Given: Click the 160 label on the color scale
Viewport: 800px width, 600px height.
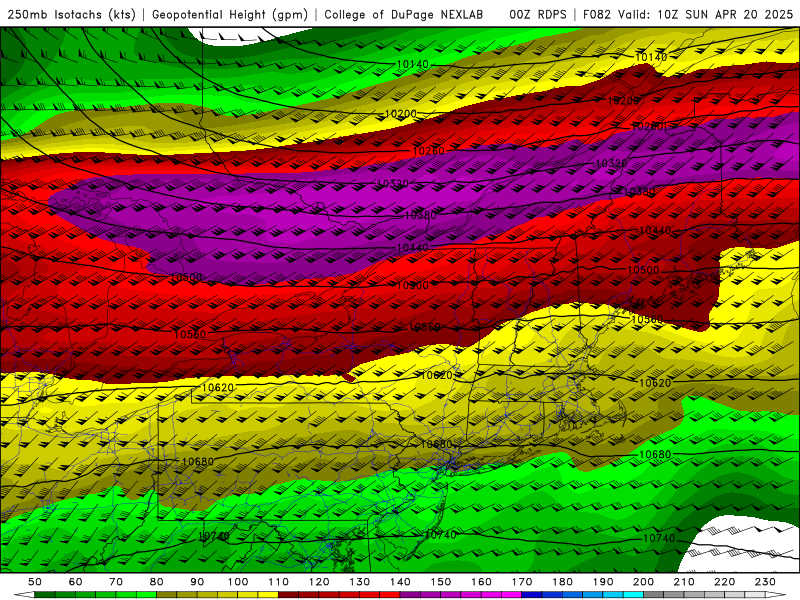Looking at the screenshot, I should click(481, 582).
